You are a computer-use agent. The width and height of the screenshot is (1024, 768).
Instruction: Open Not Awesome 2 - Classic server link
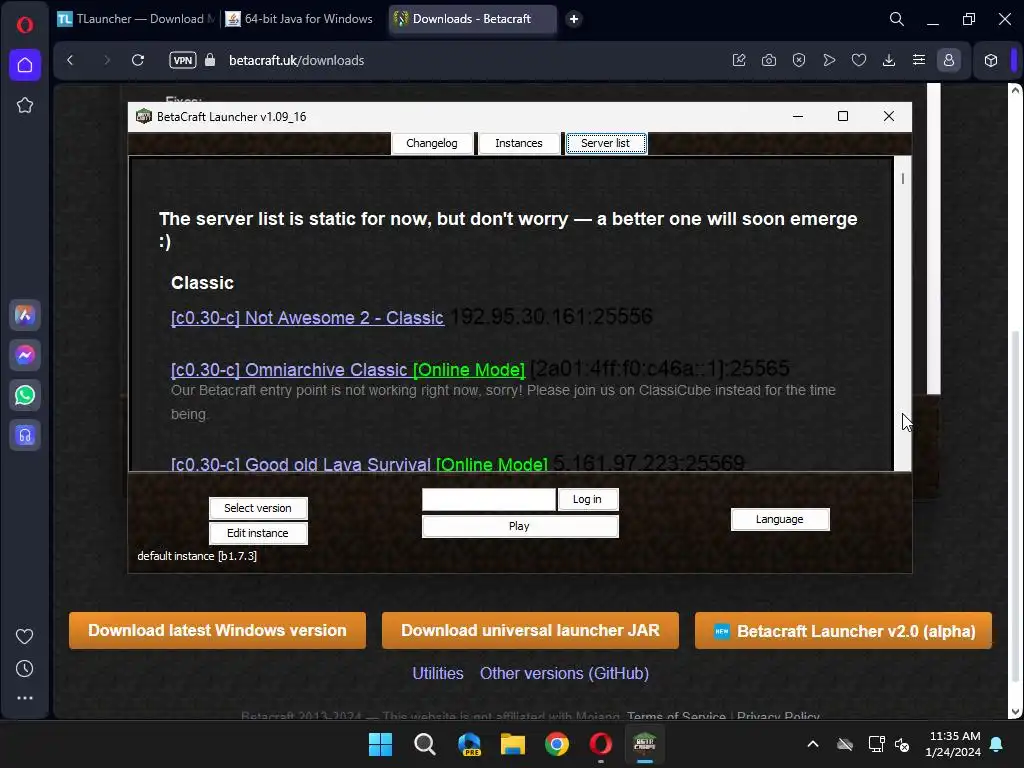point(308,318)
